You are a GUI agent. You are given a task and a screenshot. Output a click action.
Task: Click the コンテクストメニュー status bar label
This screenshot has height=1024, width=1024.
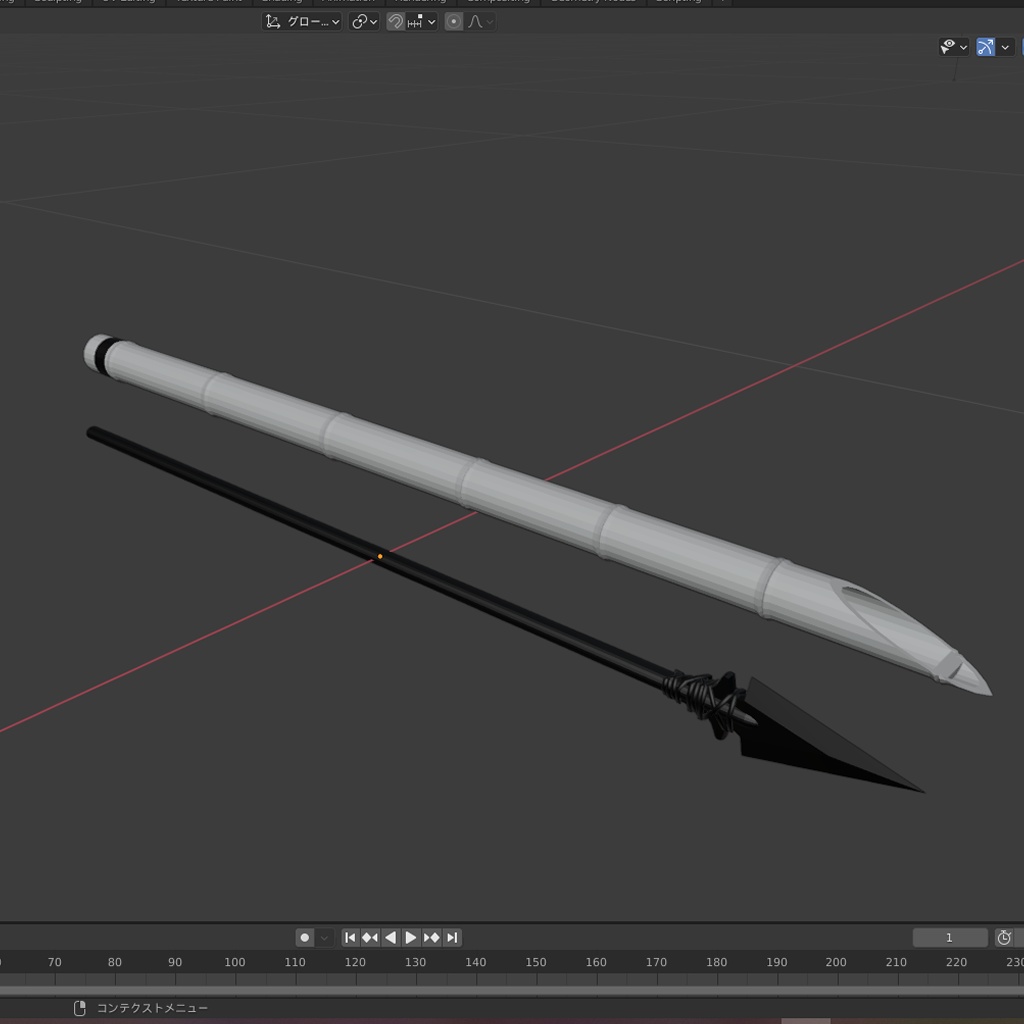[152, 1008]
